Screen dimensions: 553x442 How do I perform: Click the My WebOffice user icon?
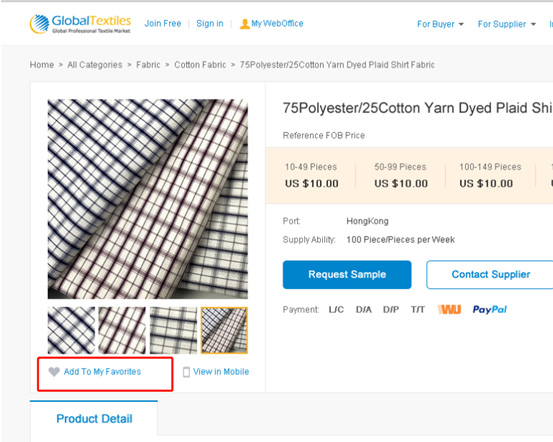(x=244, y=24)
